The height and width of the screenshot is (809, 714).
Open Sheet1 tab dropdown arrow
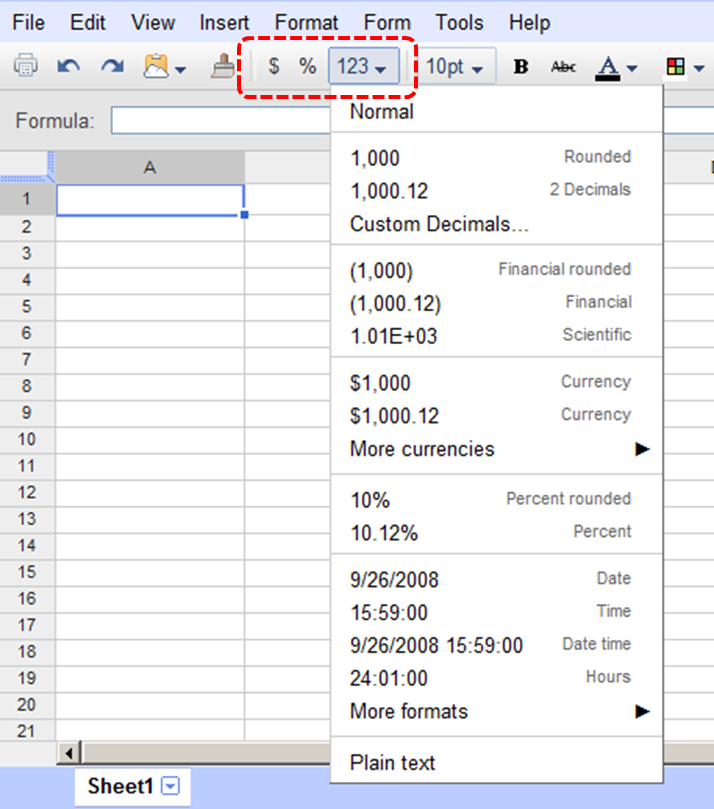click(170, 786)
